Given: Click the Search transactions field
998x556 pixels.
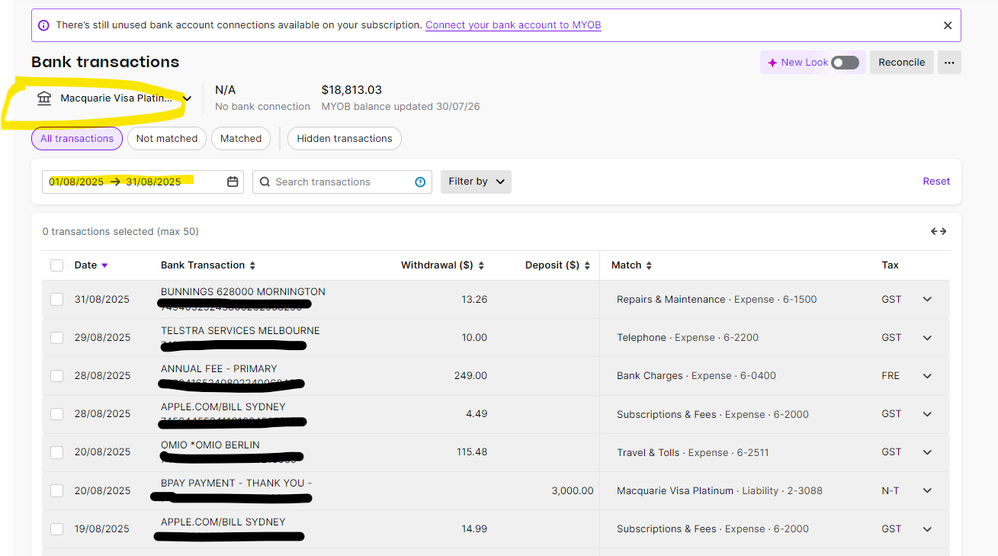Looking at the screenshot, I should pos(342,182).
